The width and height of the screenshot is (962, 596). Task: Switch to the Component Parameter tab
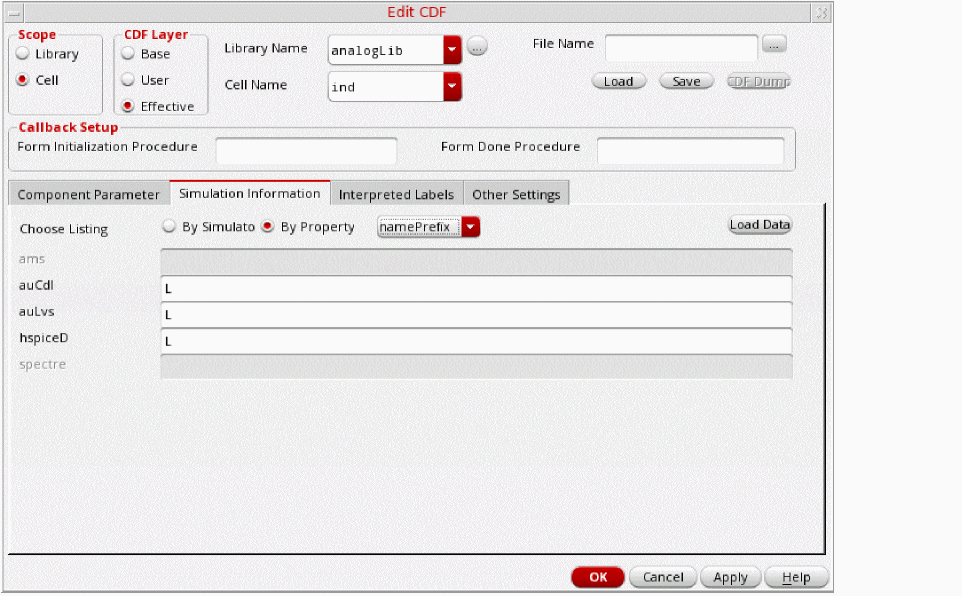[88, 194]
